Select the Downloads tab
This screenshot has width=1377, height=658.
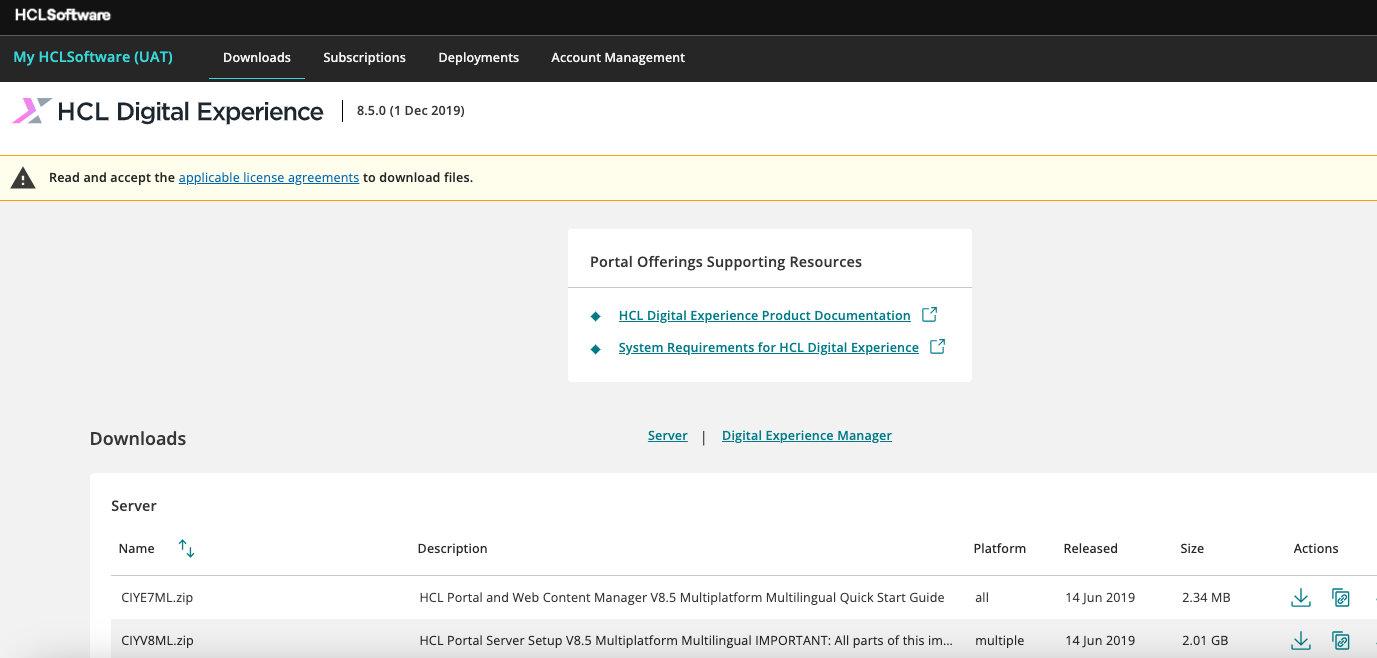click(x=256, y=58)
